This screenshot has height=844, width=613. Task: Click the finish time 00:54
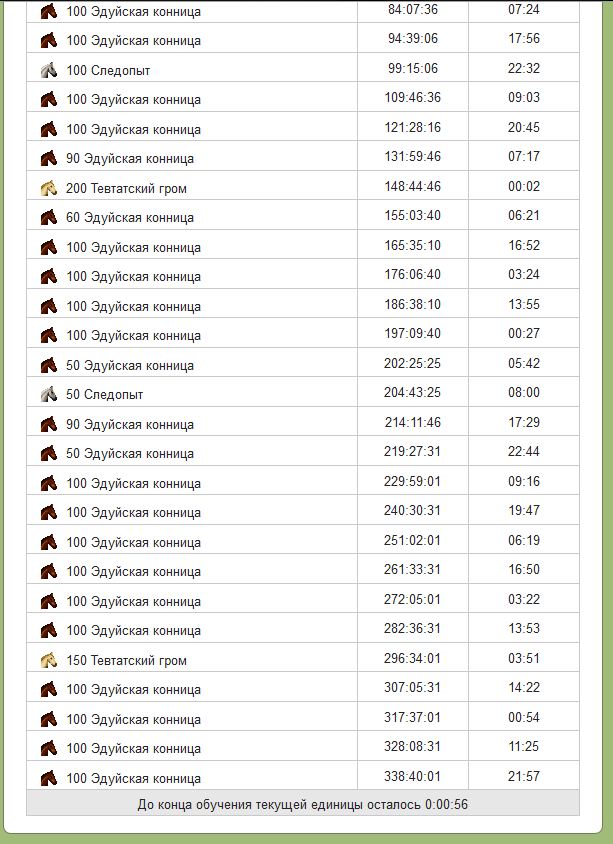[524, 717]
